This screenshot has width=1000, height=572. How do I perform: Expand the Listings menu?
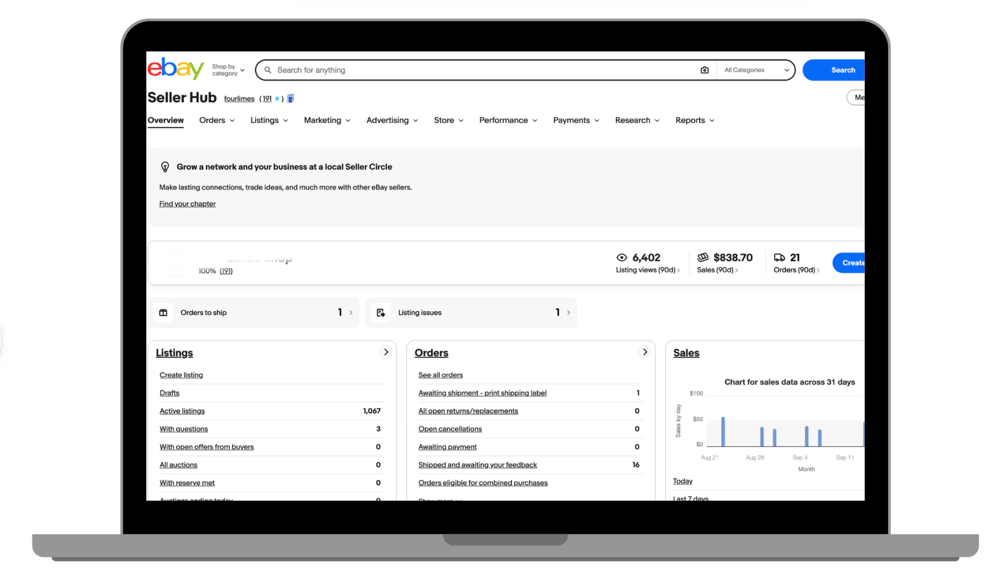click(x=269, y=121)
